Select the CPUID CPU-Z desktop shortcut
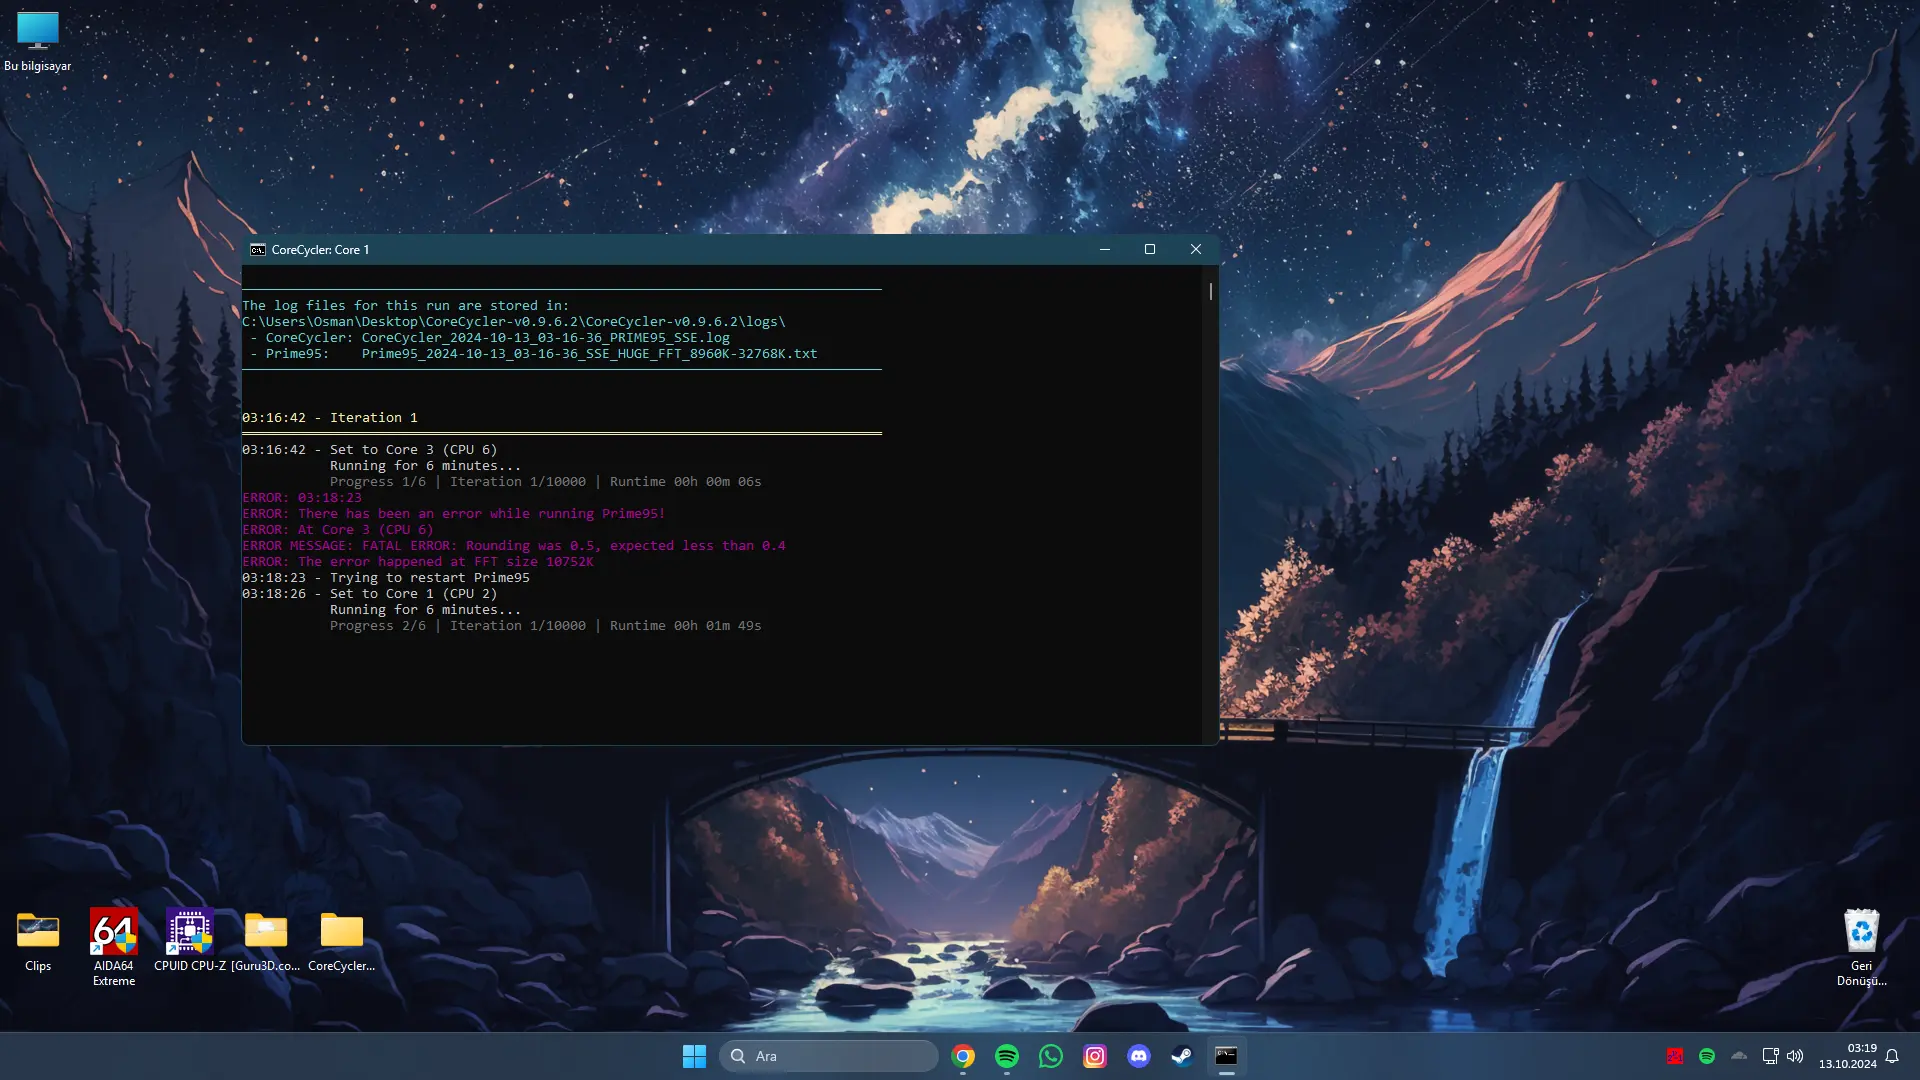Screen dimensions: 1920x1080 tap(190, 940)
